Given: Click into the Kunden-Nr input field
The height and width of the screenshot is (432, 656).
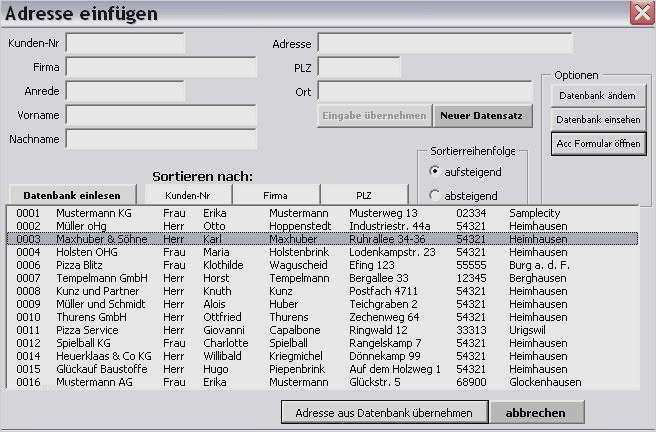Looking at the screenshot, I should (125, 43).
